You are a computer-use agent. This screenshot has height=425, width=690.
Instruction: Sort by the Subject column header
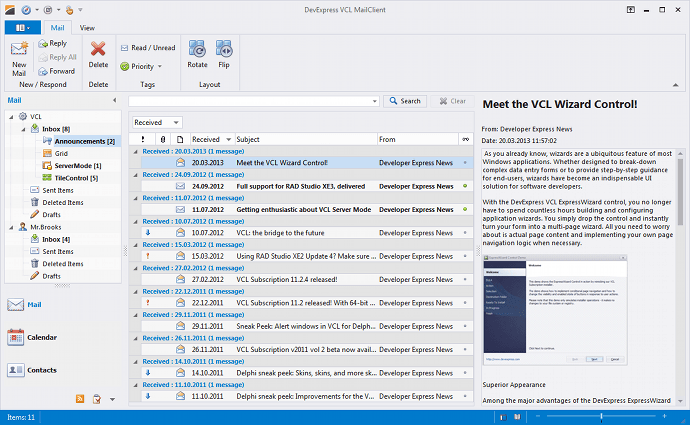[306, 139]
